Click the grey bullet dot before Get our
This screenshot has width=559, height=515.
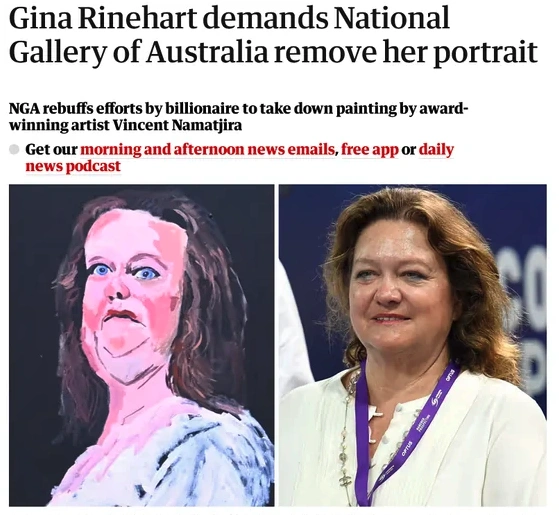click(x=14, y=149)
